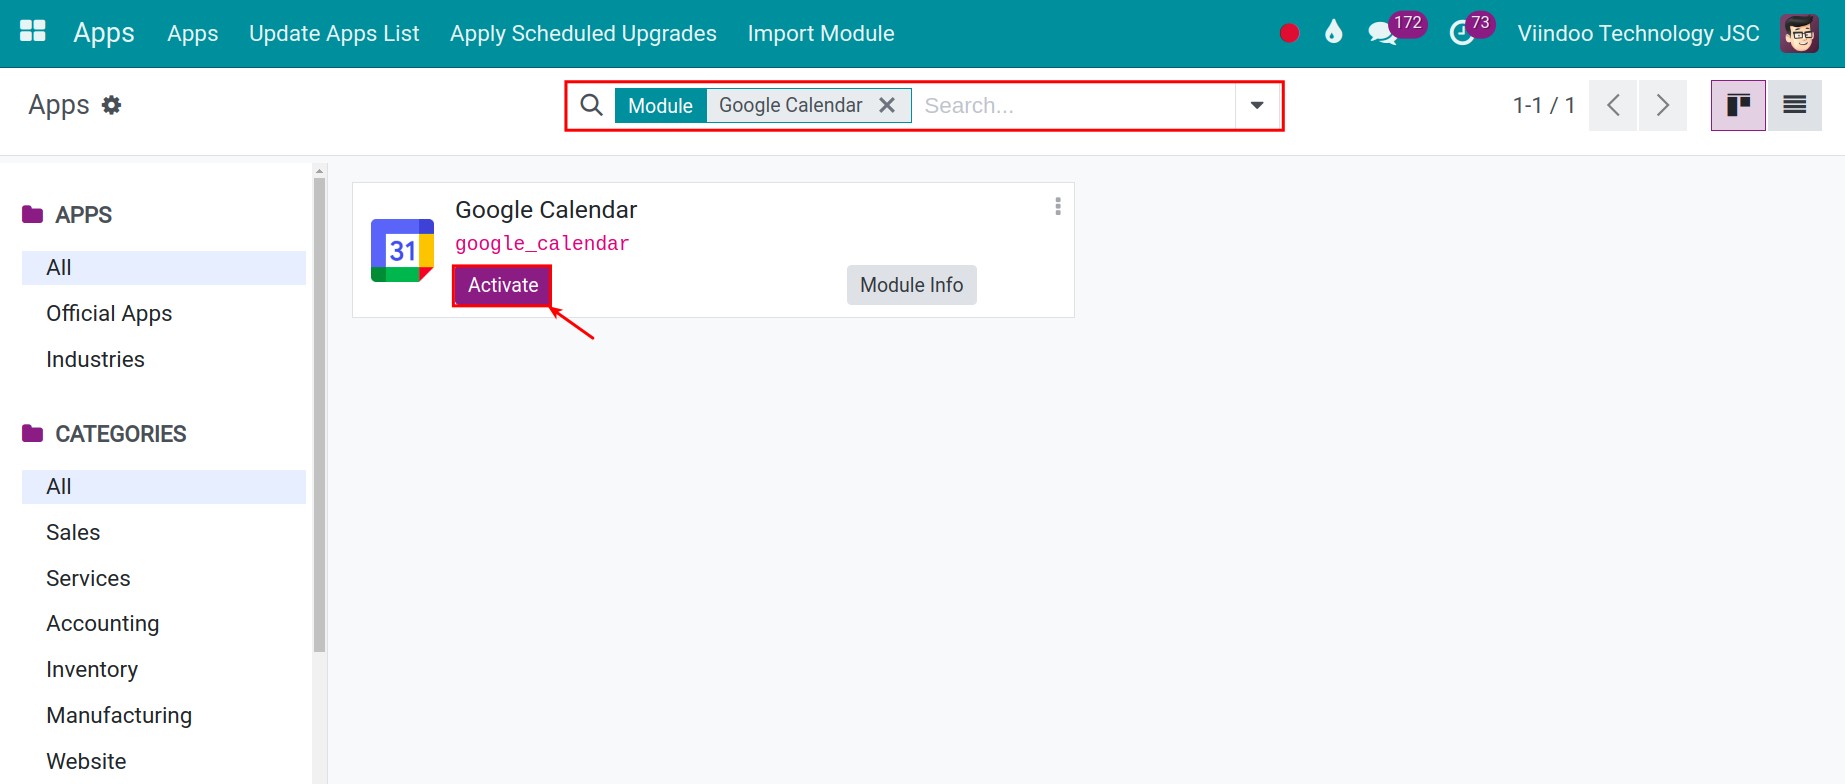Filter by Services category
This screenshot has width=1845, height=784.
coord(164,579)
